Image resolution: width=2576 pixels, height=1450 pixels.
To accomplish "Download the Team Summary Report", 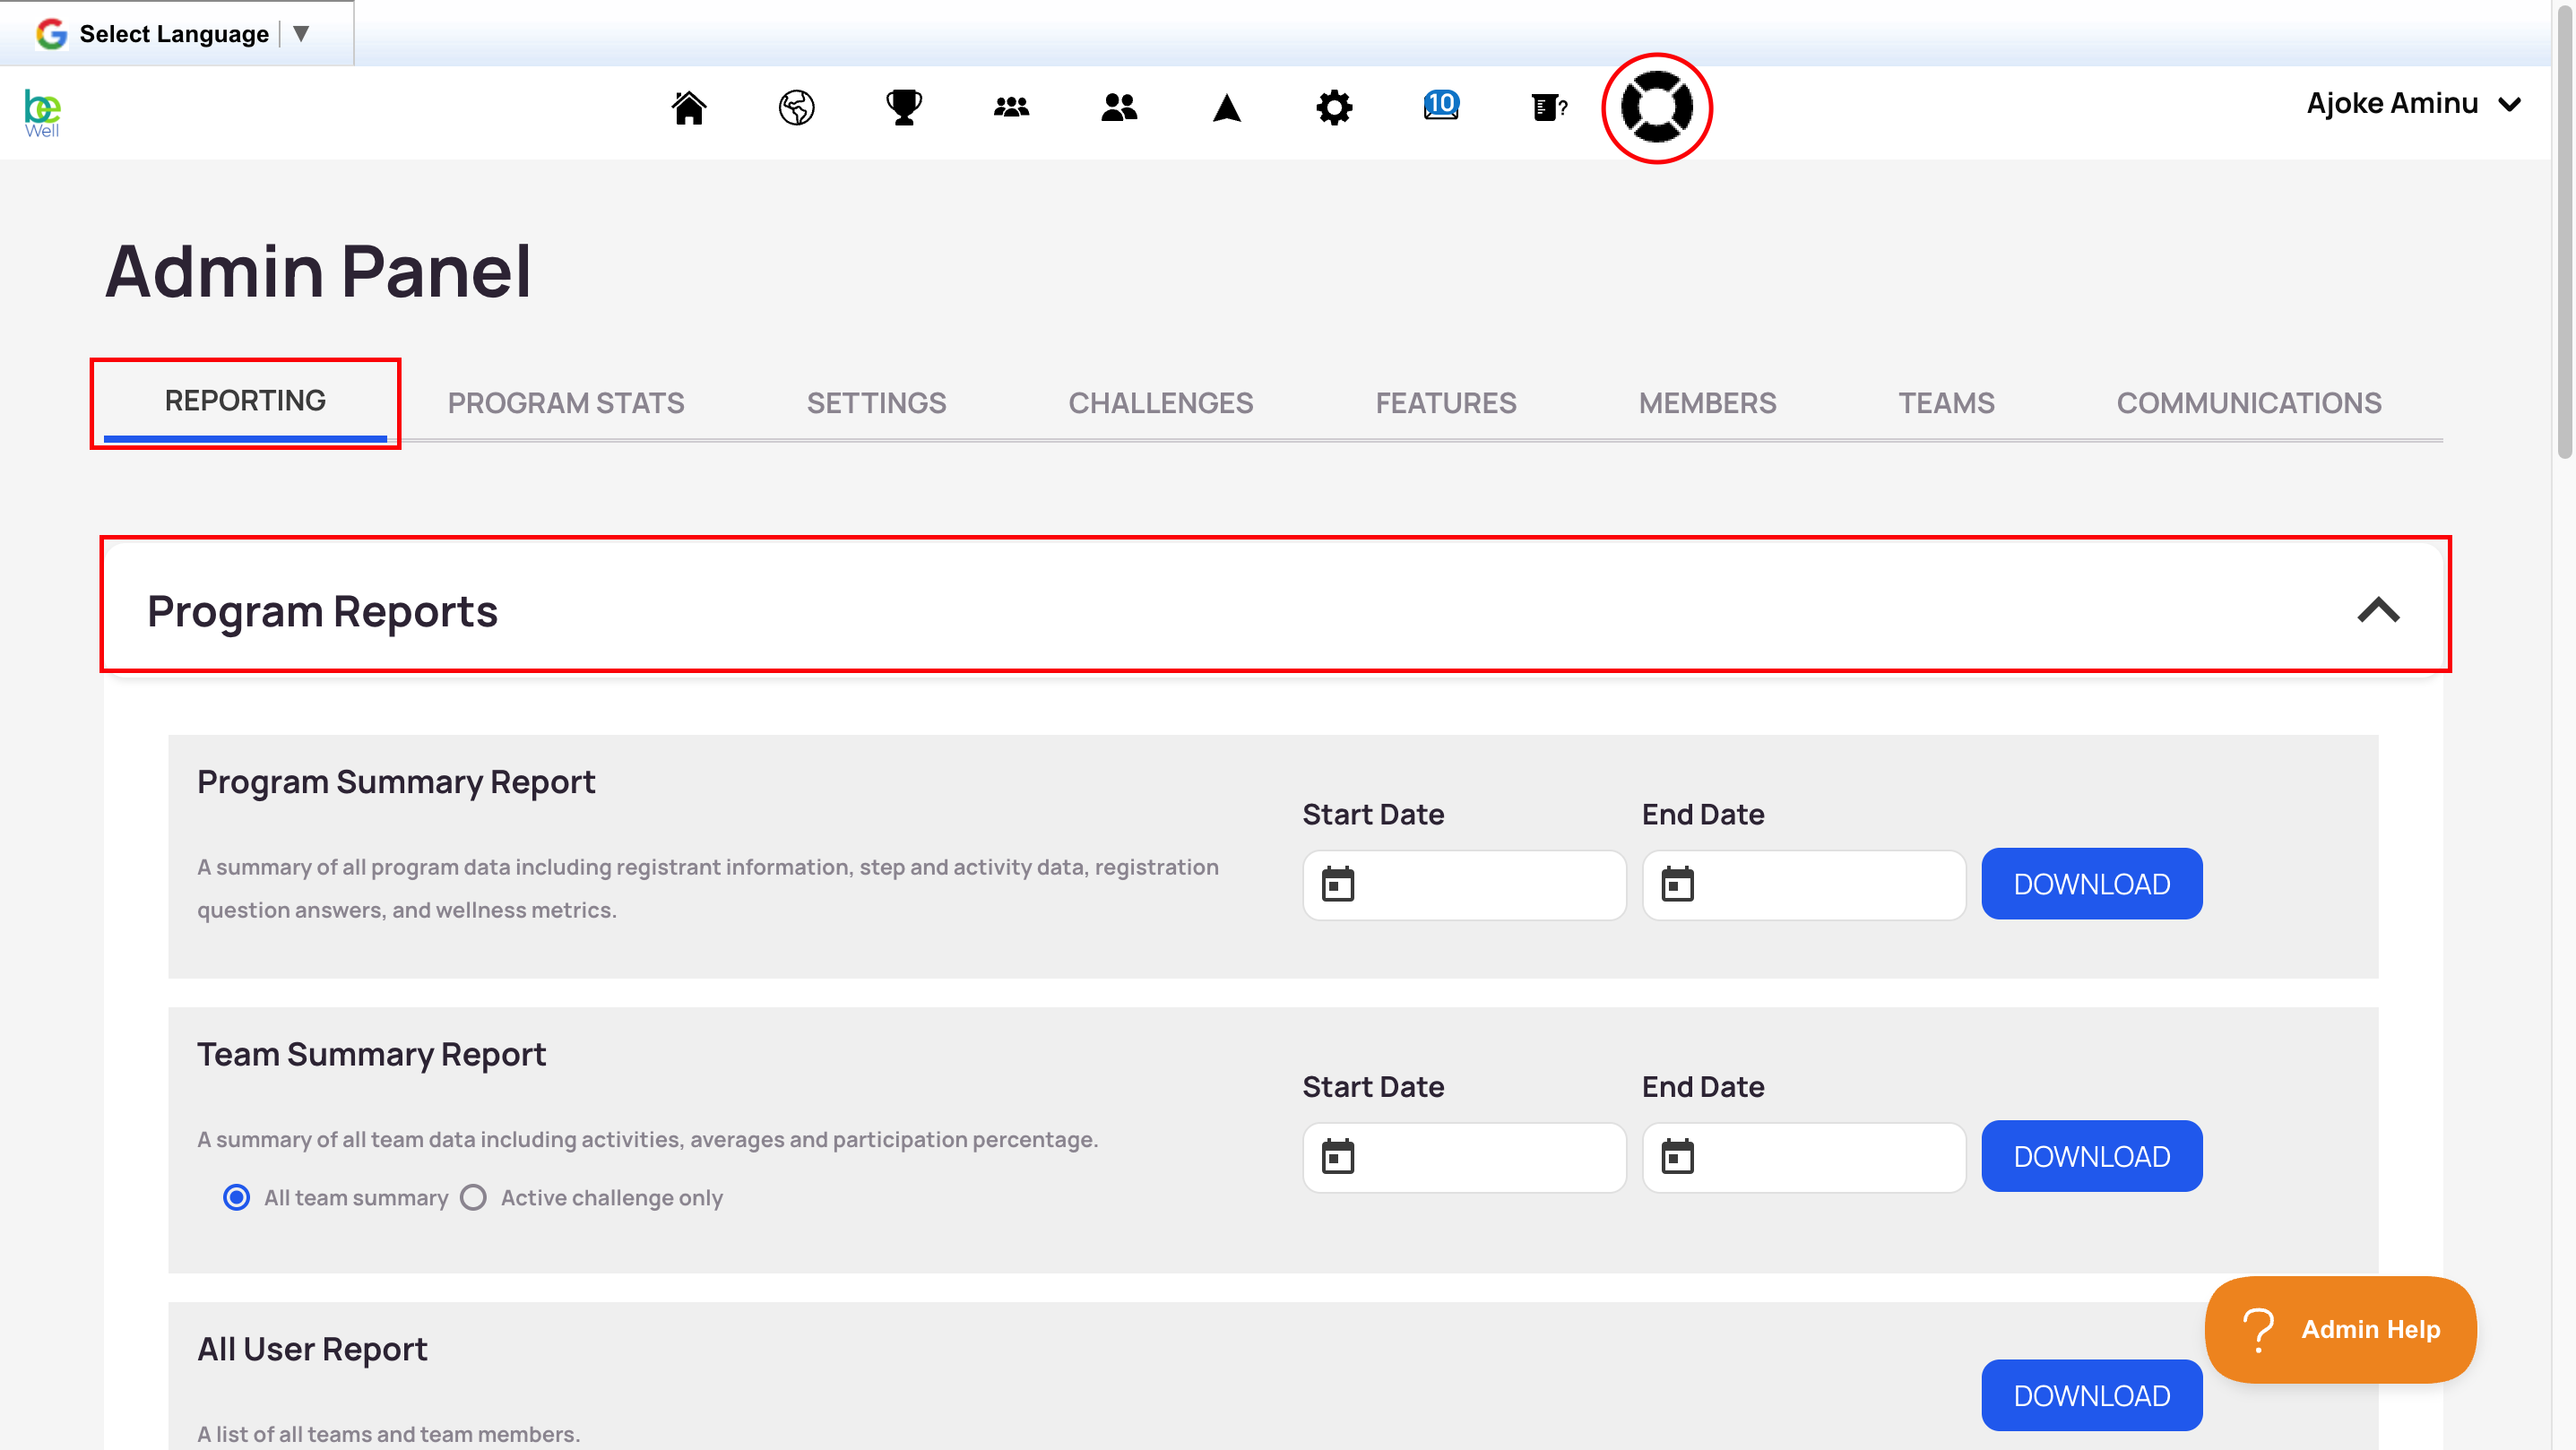I will [2091, 1157].
